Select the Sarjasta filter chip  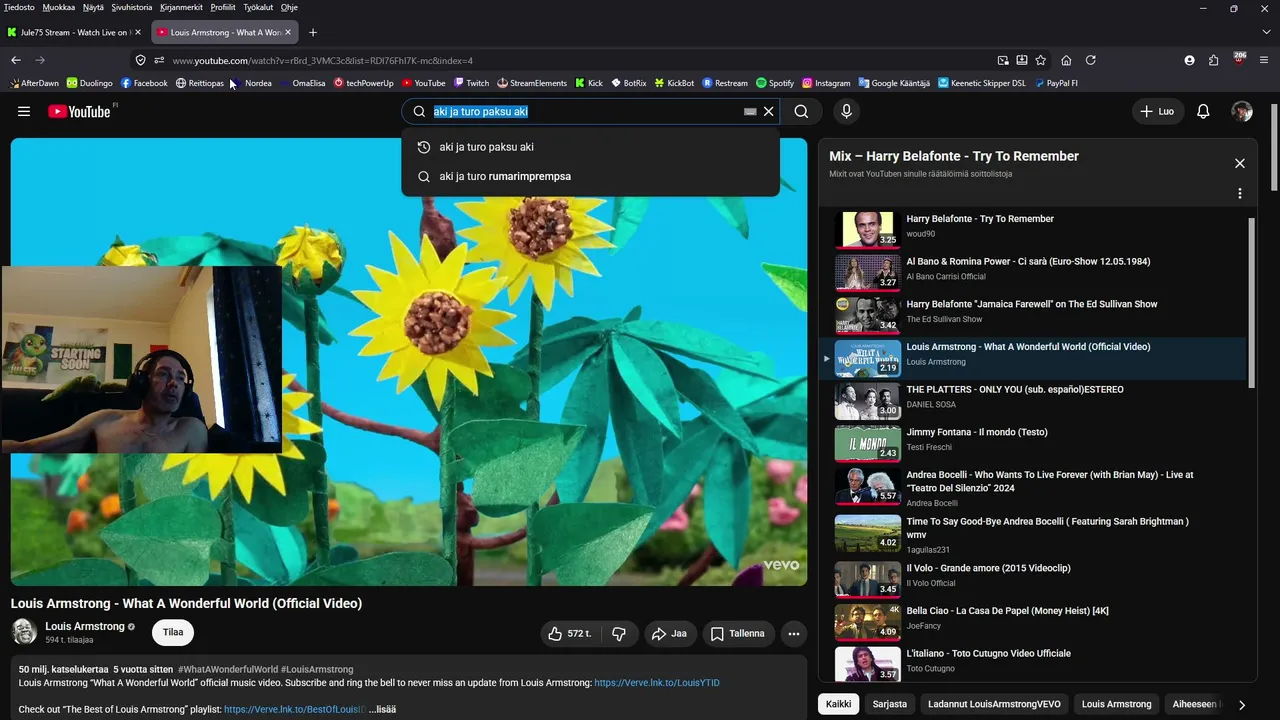pyautogui.click(x=890, y=704)
